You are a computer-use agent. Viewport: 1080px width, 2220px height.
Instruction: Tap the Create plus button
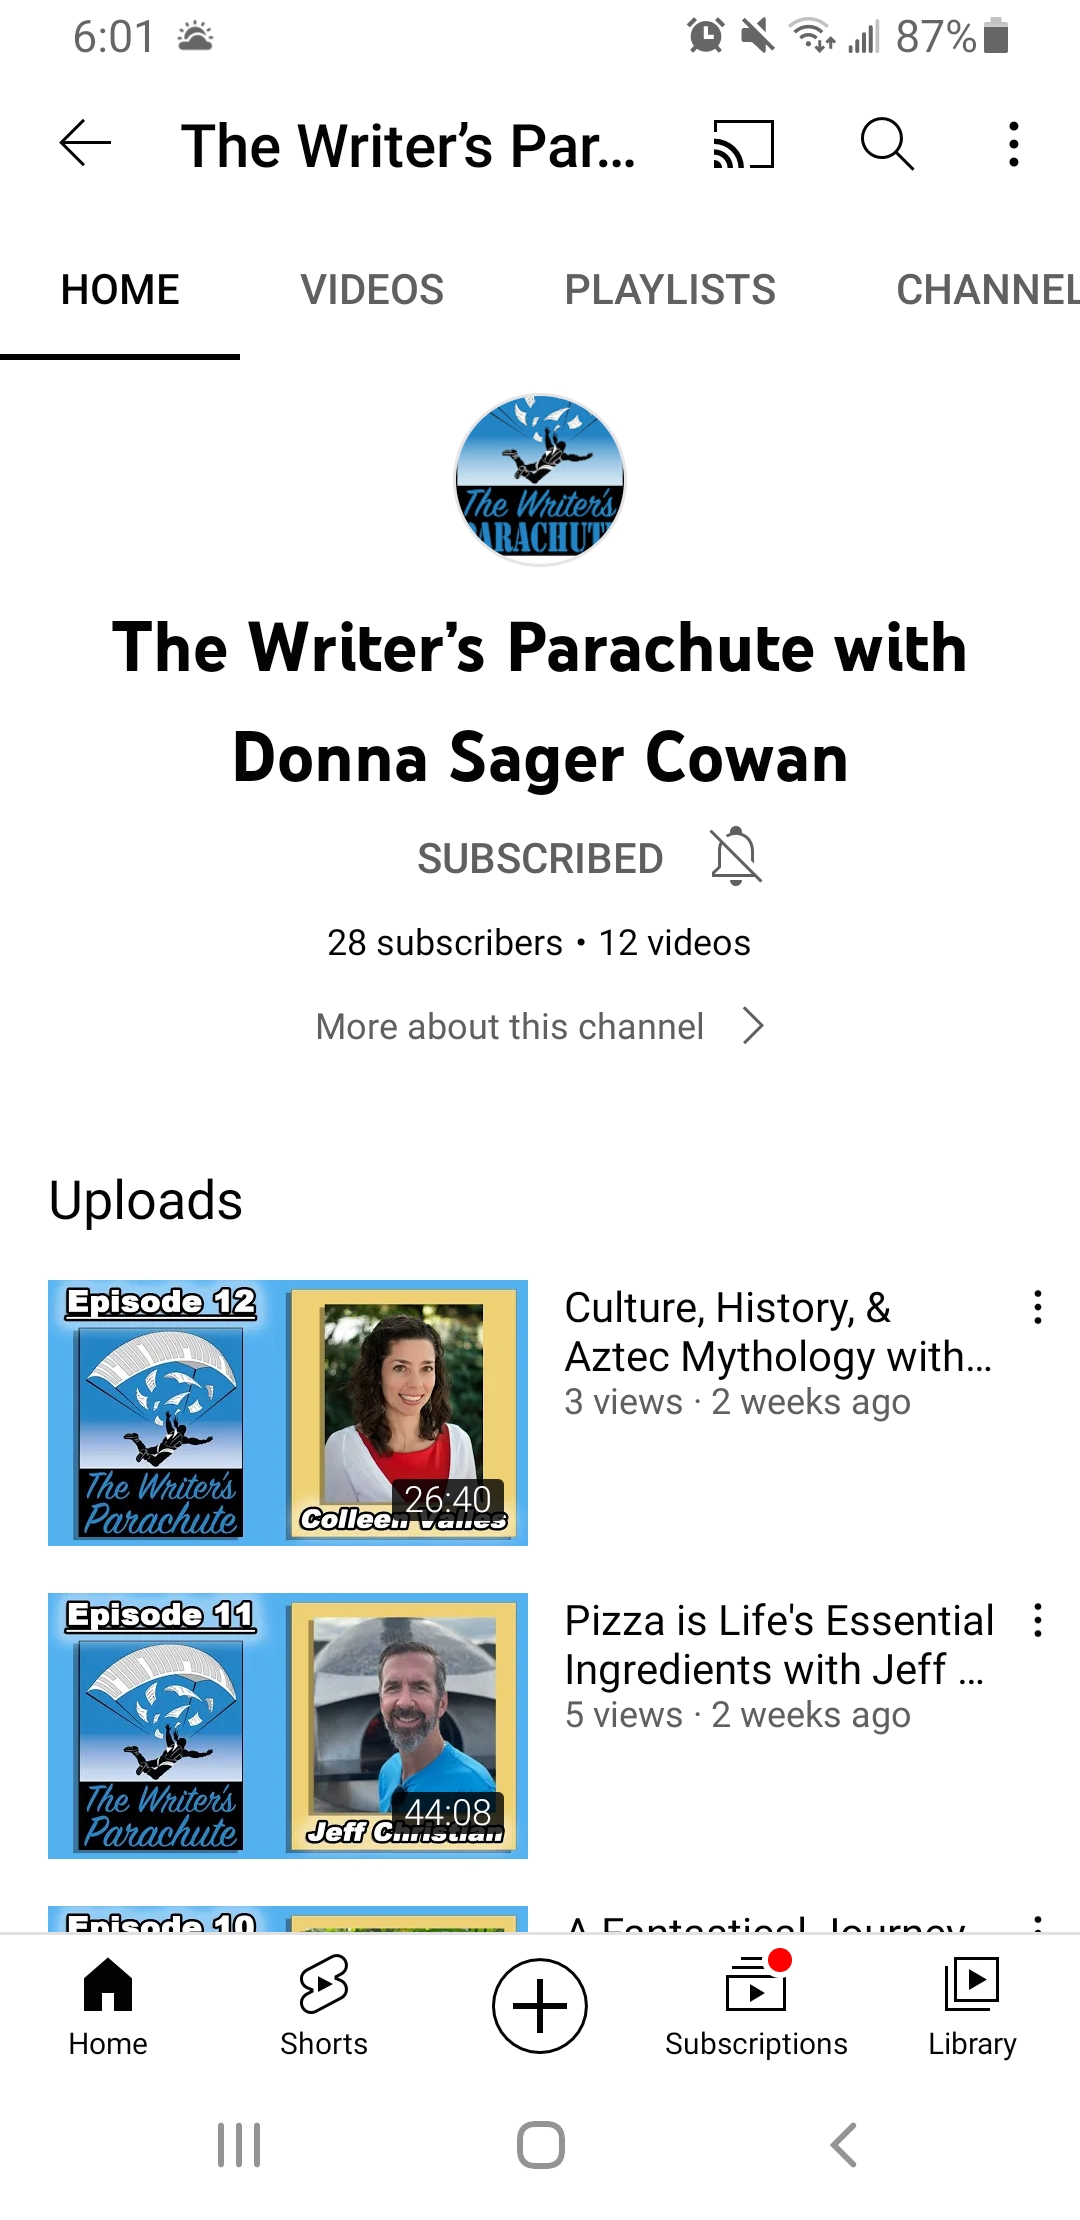click(540, 2006)
